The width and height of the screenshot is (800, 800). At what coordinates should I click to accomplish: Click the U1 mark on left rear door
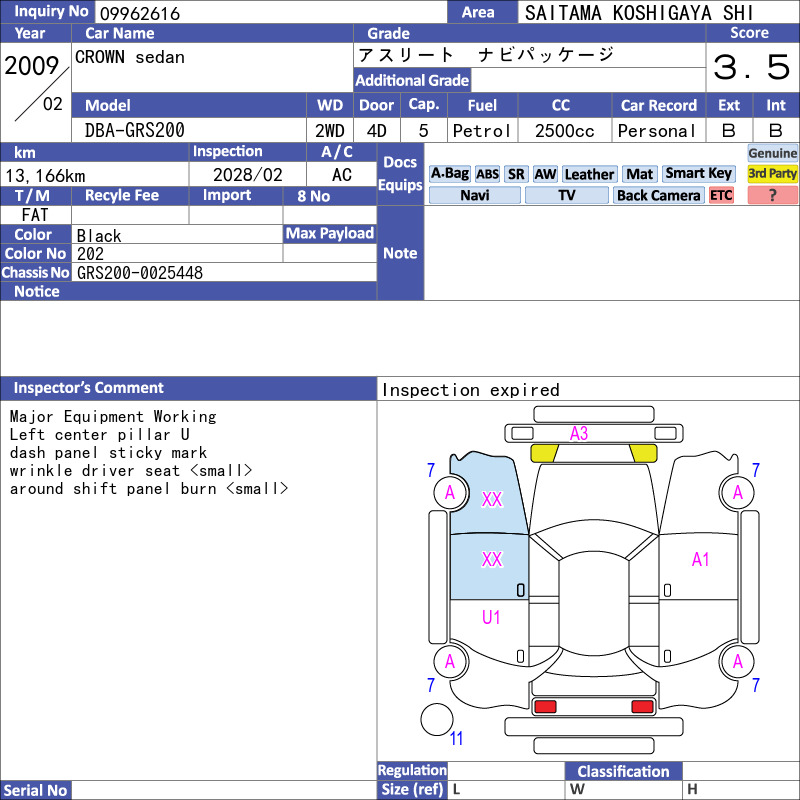coord(491,617)
